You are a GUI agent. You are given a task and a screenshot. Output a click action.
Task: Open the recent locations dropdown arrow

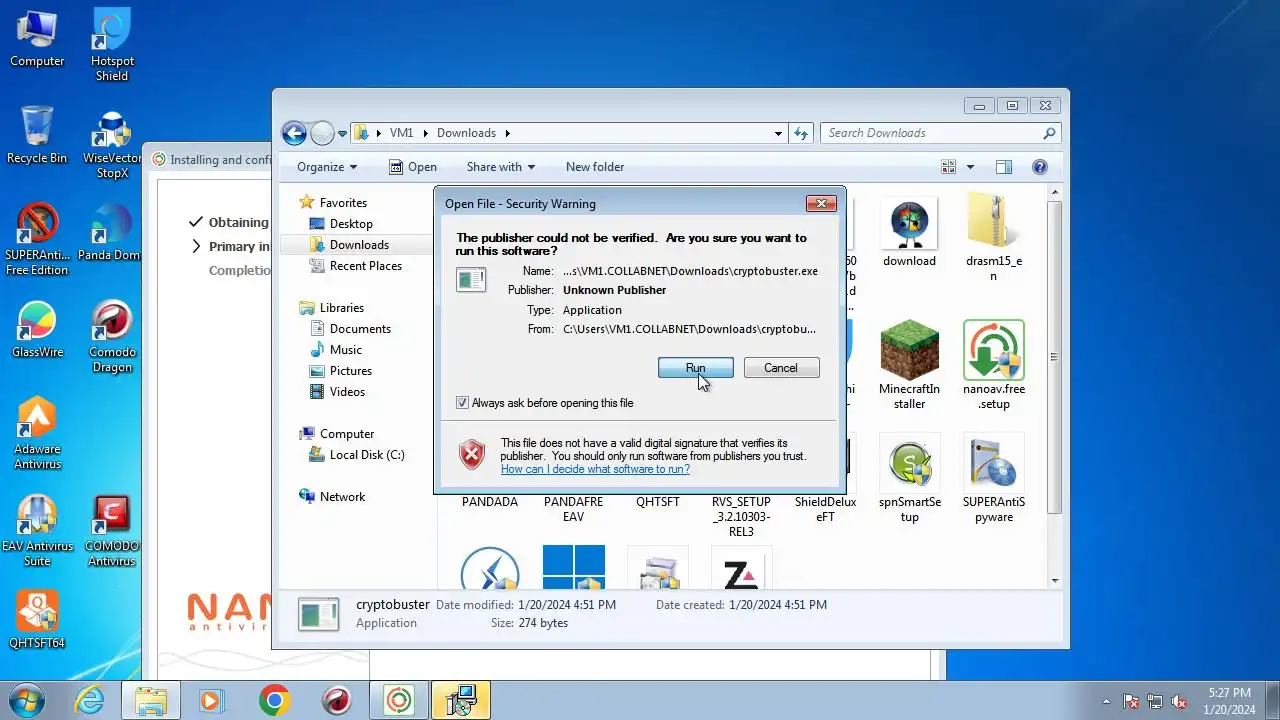point(342,133)
